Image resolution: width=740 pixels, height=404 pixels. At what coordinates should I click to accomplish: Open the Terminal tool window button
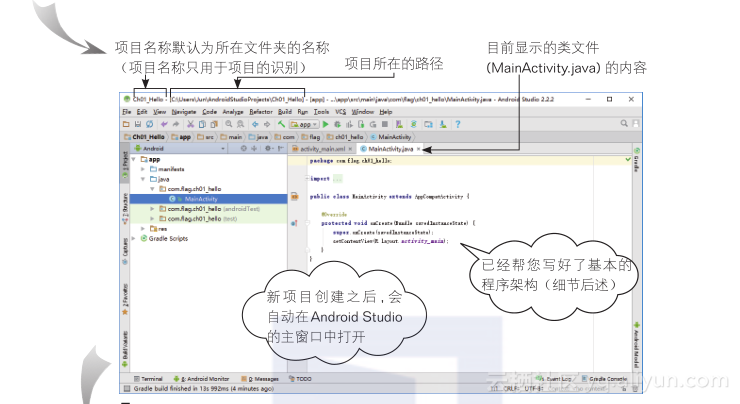tap(148, 379)
